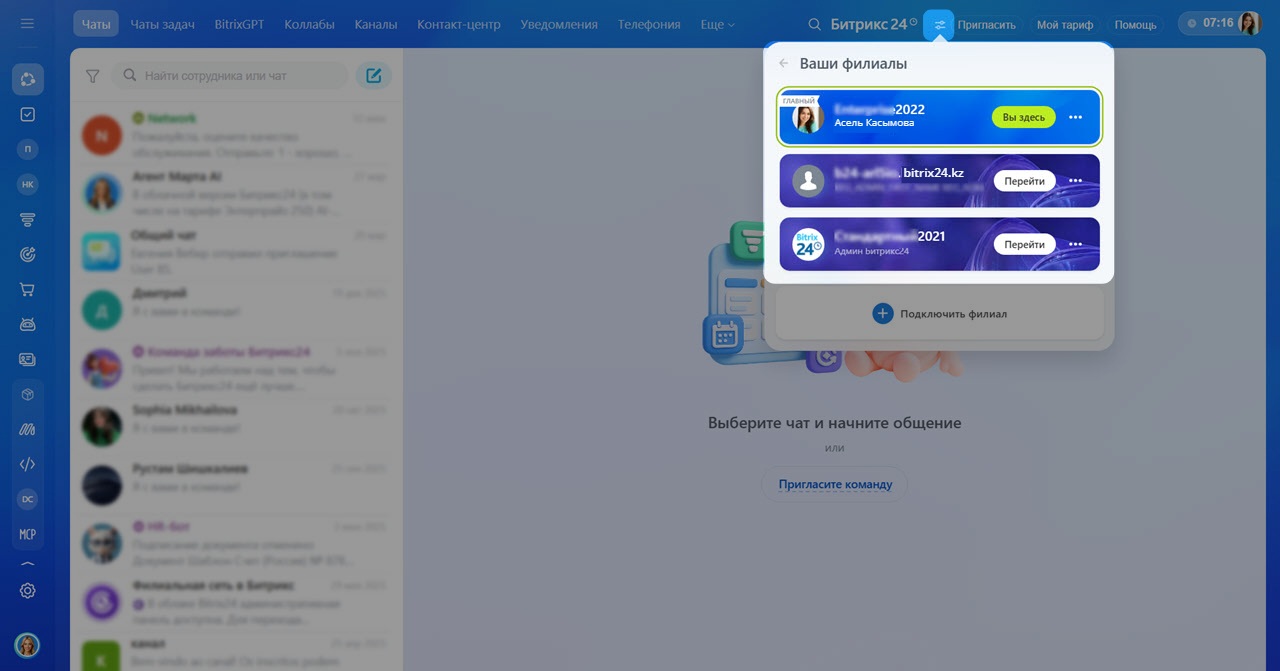Open the developer code sidebar icon
The image size is (1280, 671).
tap(27, 464)
